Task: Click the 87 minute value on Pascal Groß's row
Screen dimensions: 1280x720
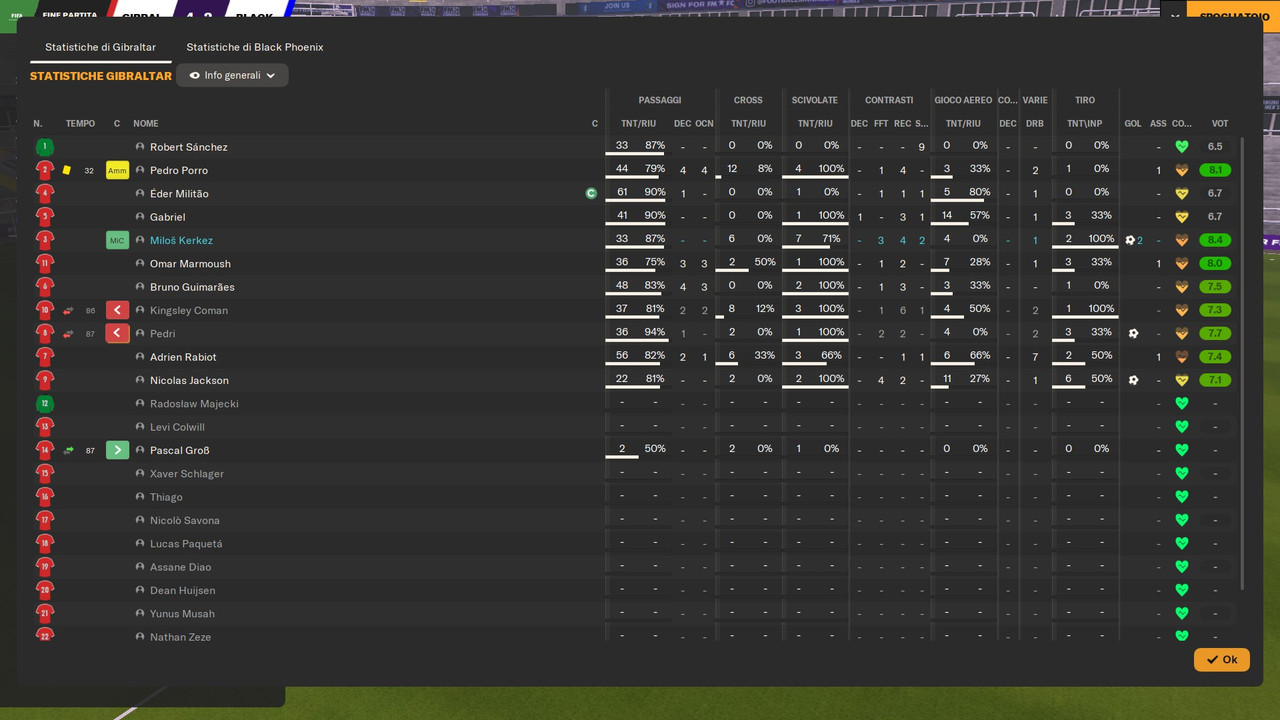Action: (90, 451)
